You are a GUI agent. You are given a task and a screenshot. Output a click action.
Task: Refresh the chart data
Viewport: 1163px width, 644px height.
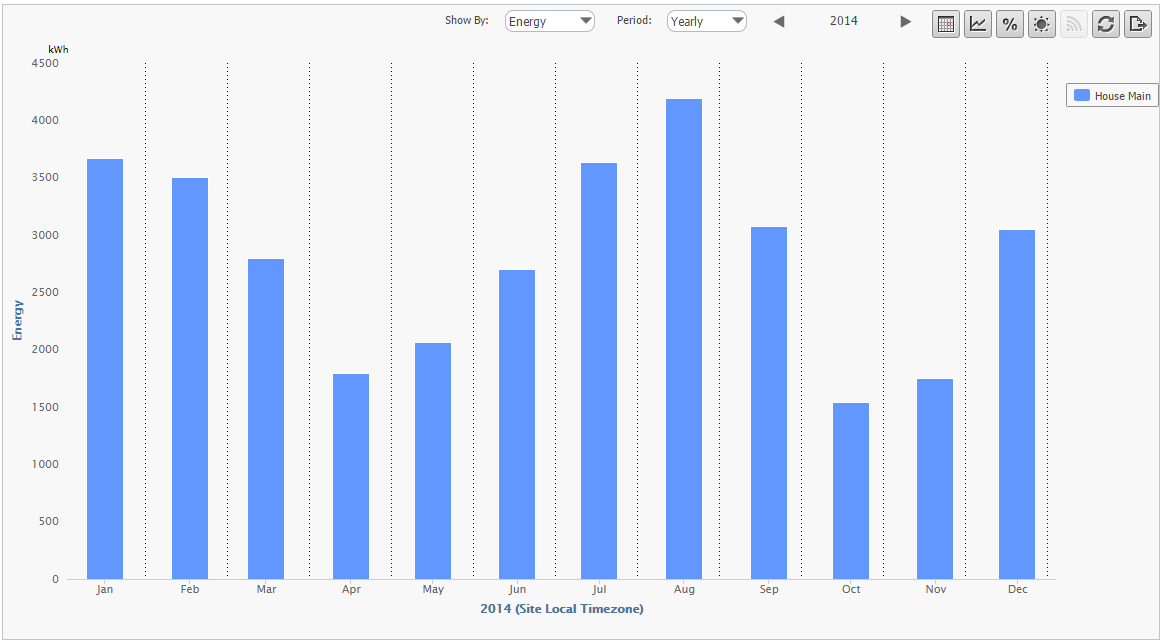click(1106, 24)
